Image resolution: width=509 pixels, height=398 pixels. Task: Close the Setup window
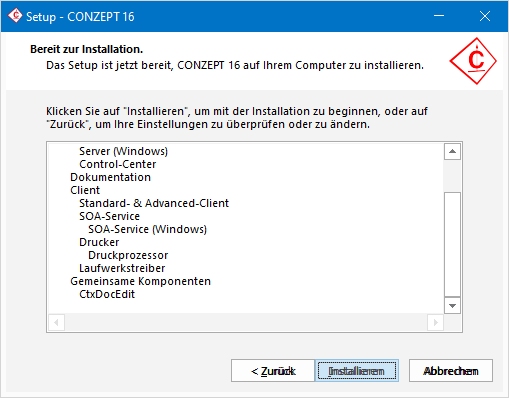pos(485,16)
